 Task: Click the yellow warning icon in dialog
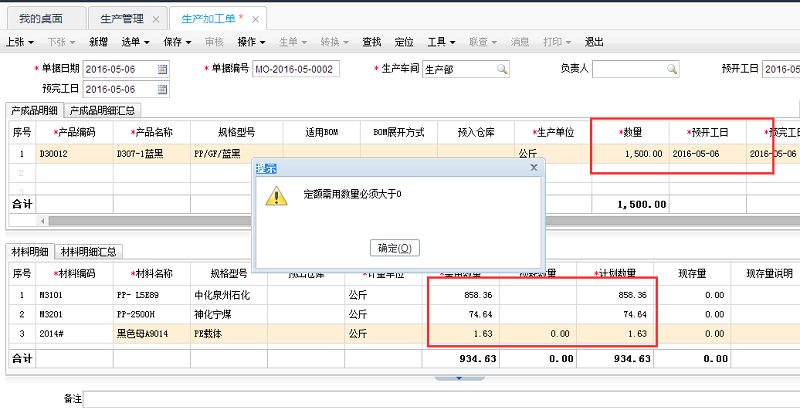click(273, 196)
